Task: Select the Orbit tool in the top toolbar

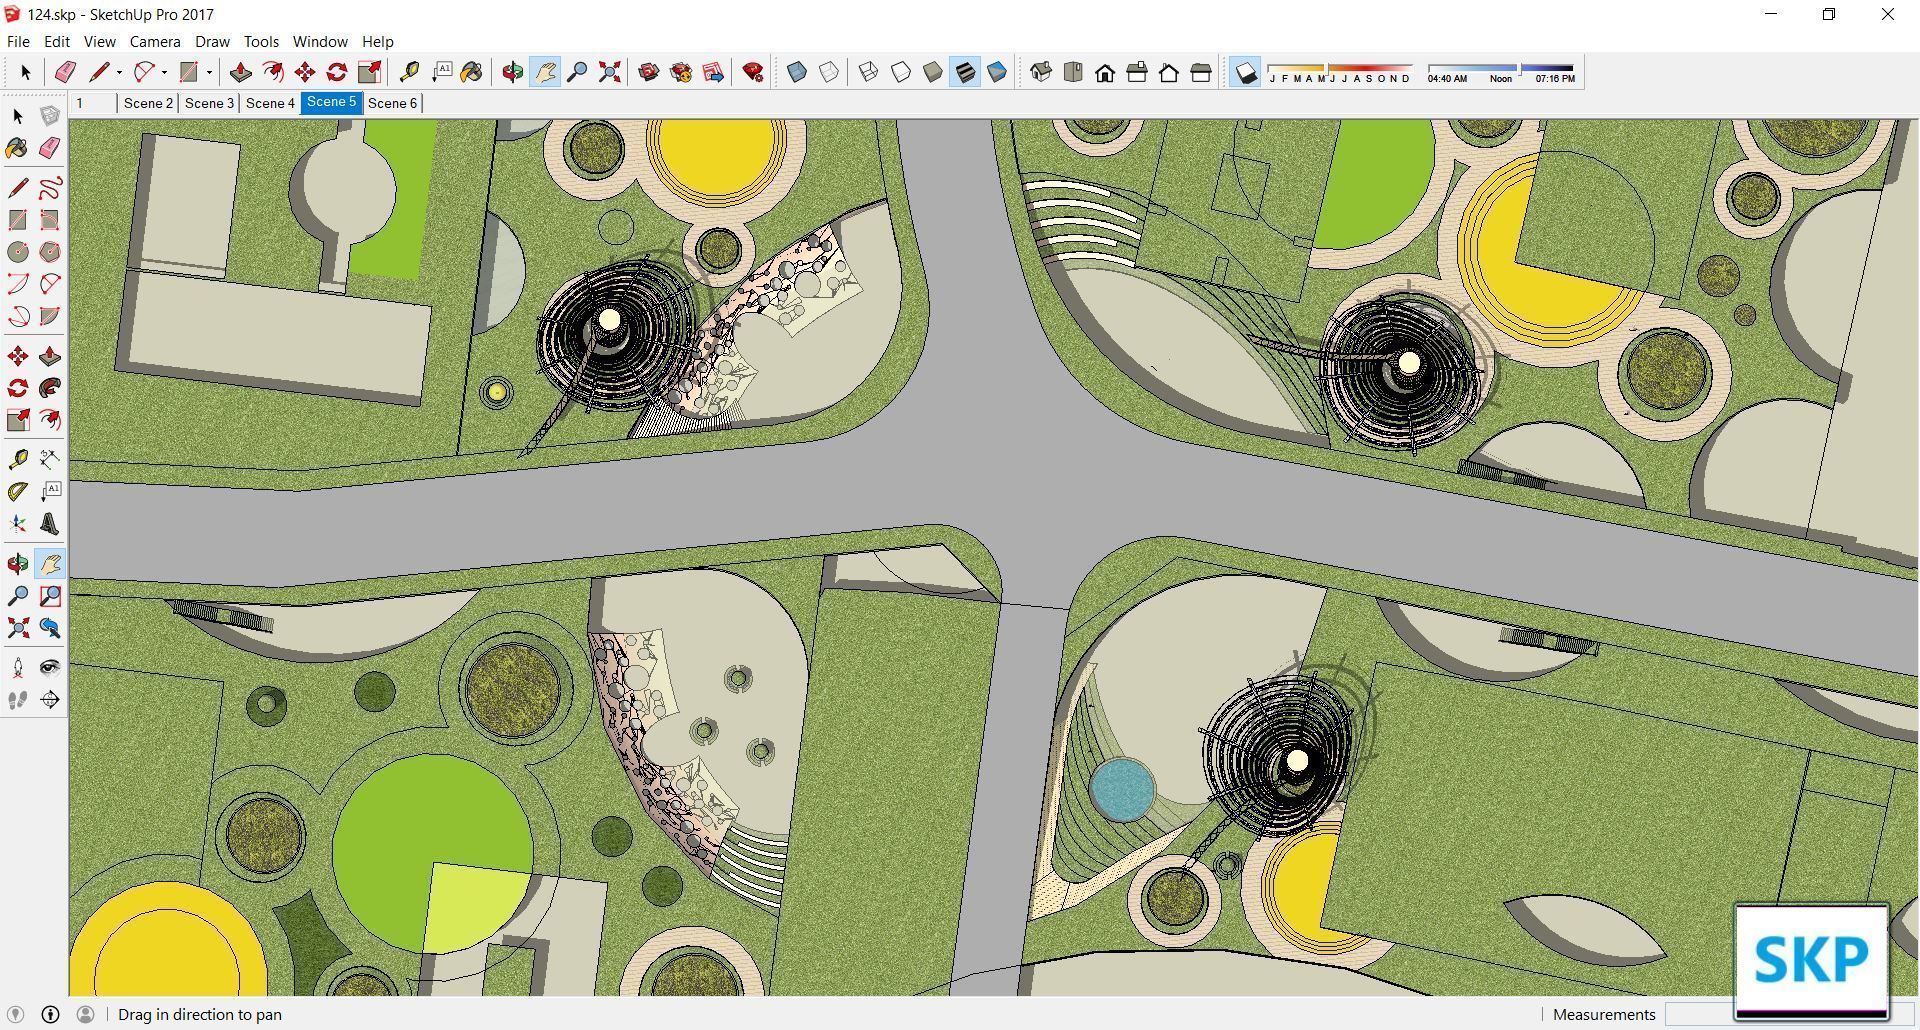Action: (x=512, y=72)
